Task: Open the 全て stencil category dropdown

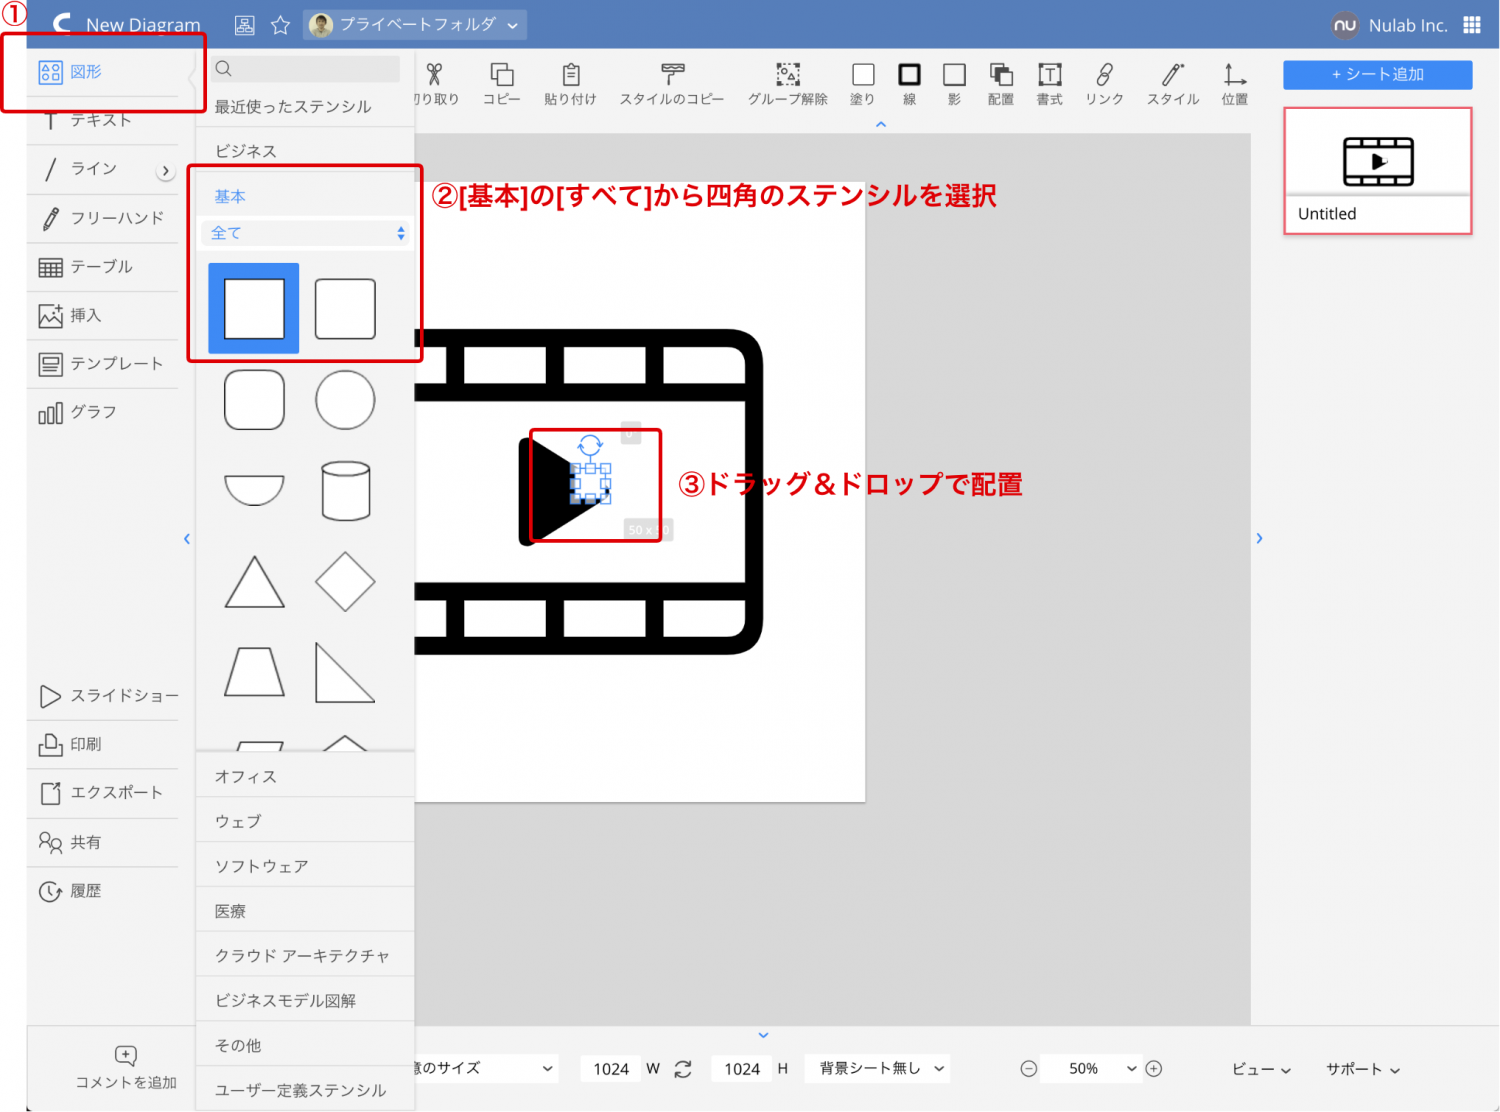Action: [306, 233]
